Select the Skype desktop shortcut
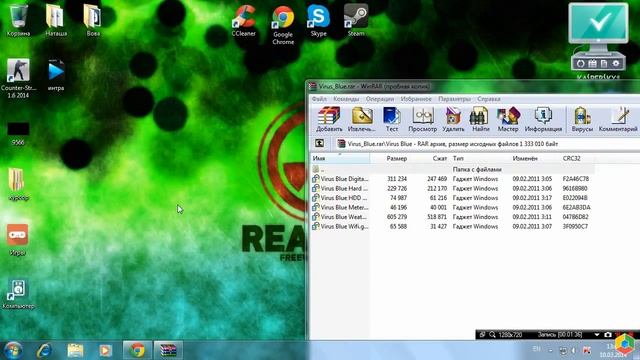Screen dimensions: 640x360 (x=318, y=20)
